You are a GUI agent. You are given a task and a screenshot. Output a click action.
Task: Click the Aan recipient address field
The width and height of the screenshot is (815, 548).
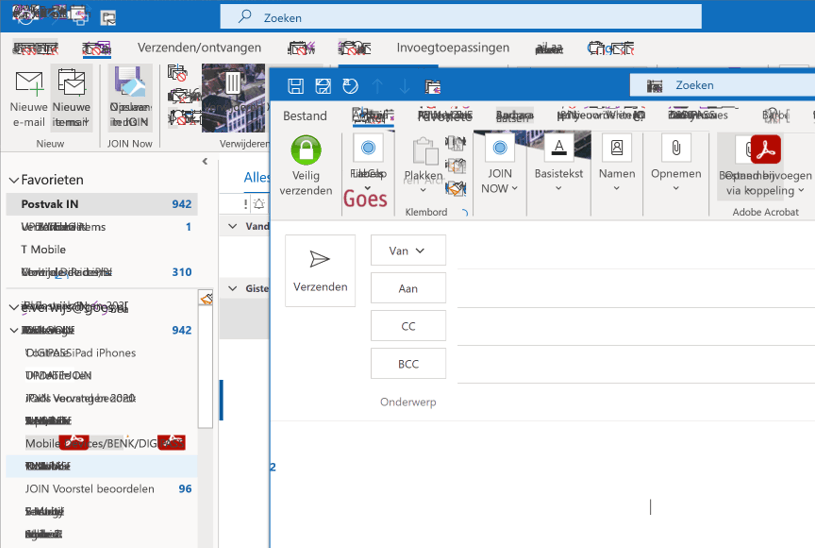click(636, 288)
